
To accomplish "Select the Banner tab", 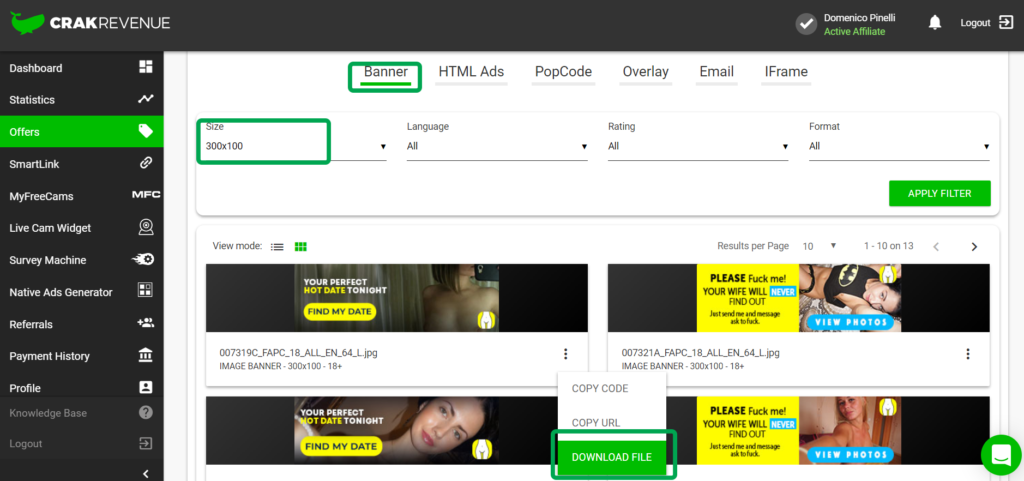I will pos(385,72).
